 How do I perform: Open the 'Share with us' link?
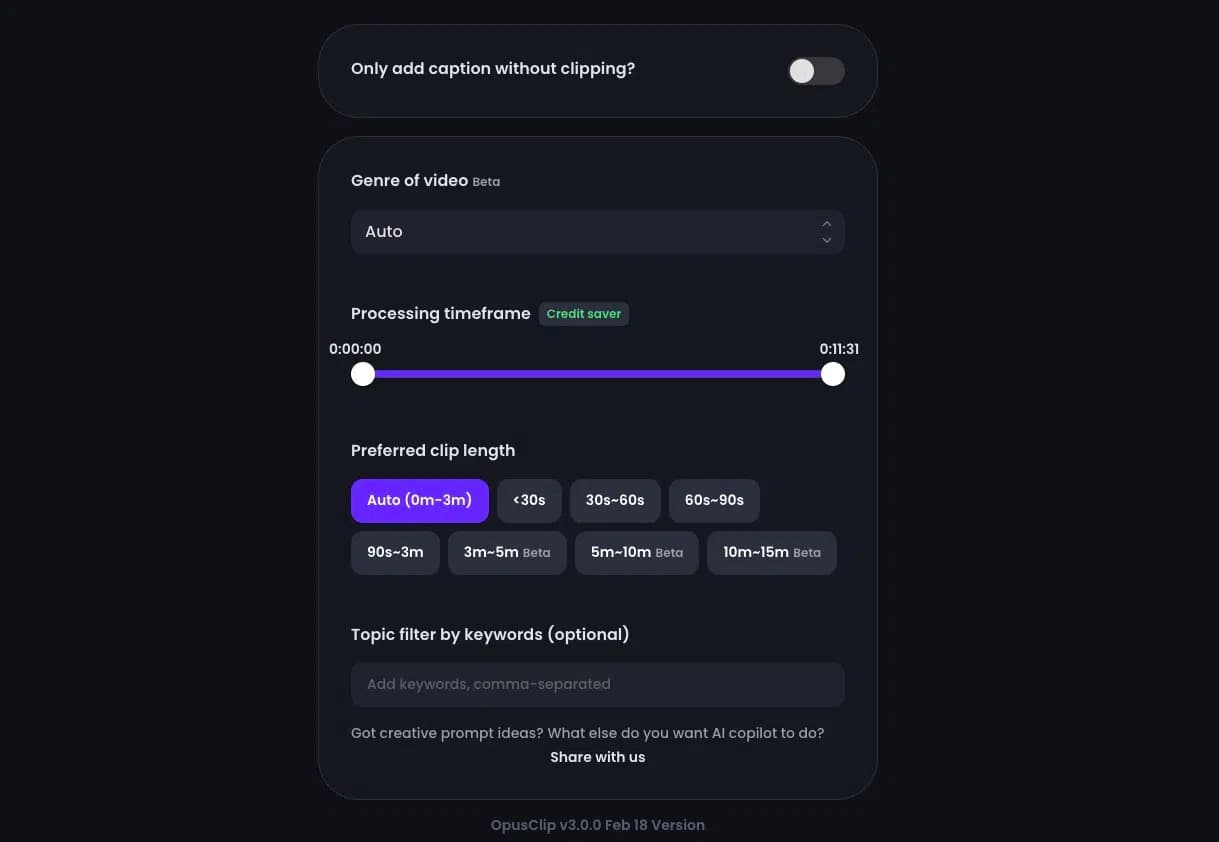tap(597, 756)
